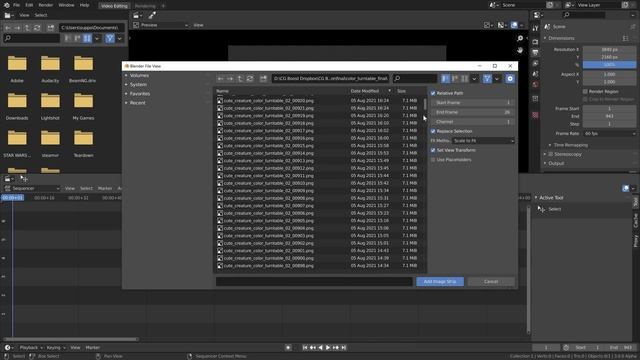Image resolution: width=640 pixels, height=360 pixels.
Task: Open the File menu in the top bar
Action: point(16,5)
